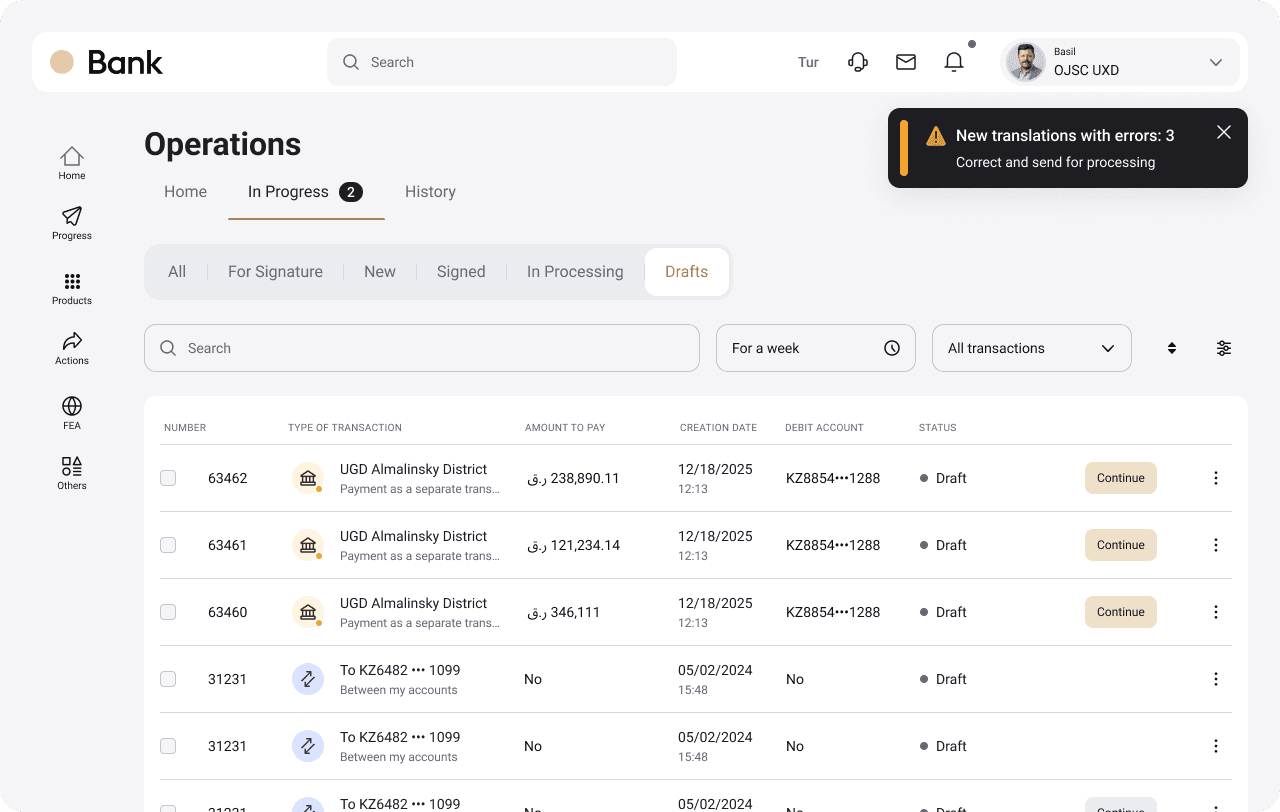Image resolution: width=1280 pixels, height=812 pixels.
Task: Filter by New operations
Action: coord(380,272)
